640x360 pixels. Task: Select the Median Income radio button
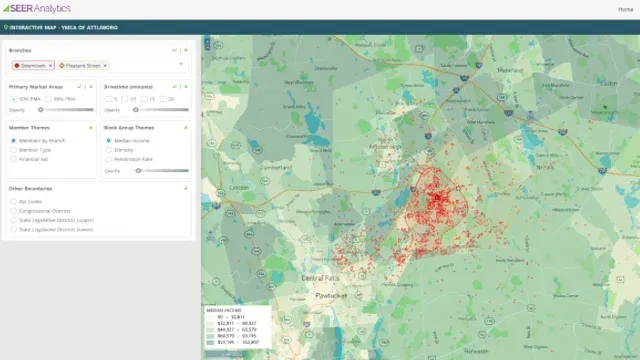click(109, 140)
